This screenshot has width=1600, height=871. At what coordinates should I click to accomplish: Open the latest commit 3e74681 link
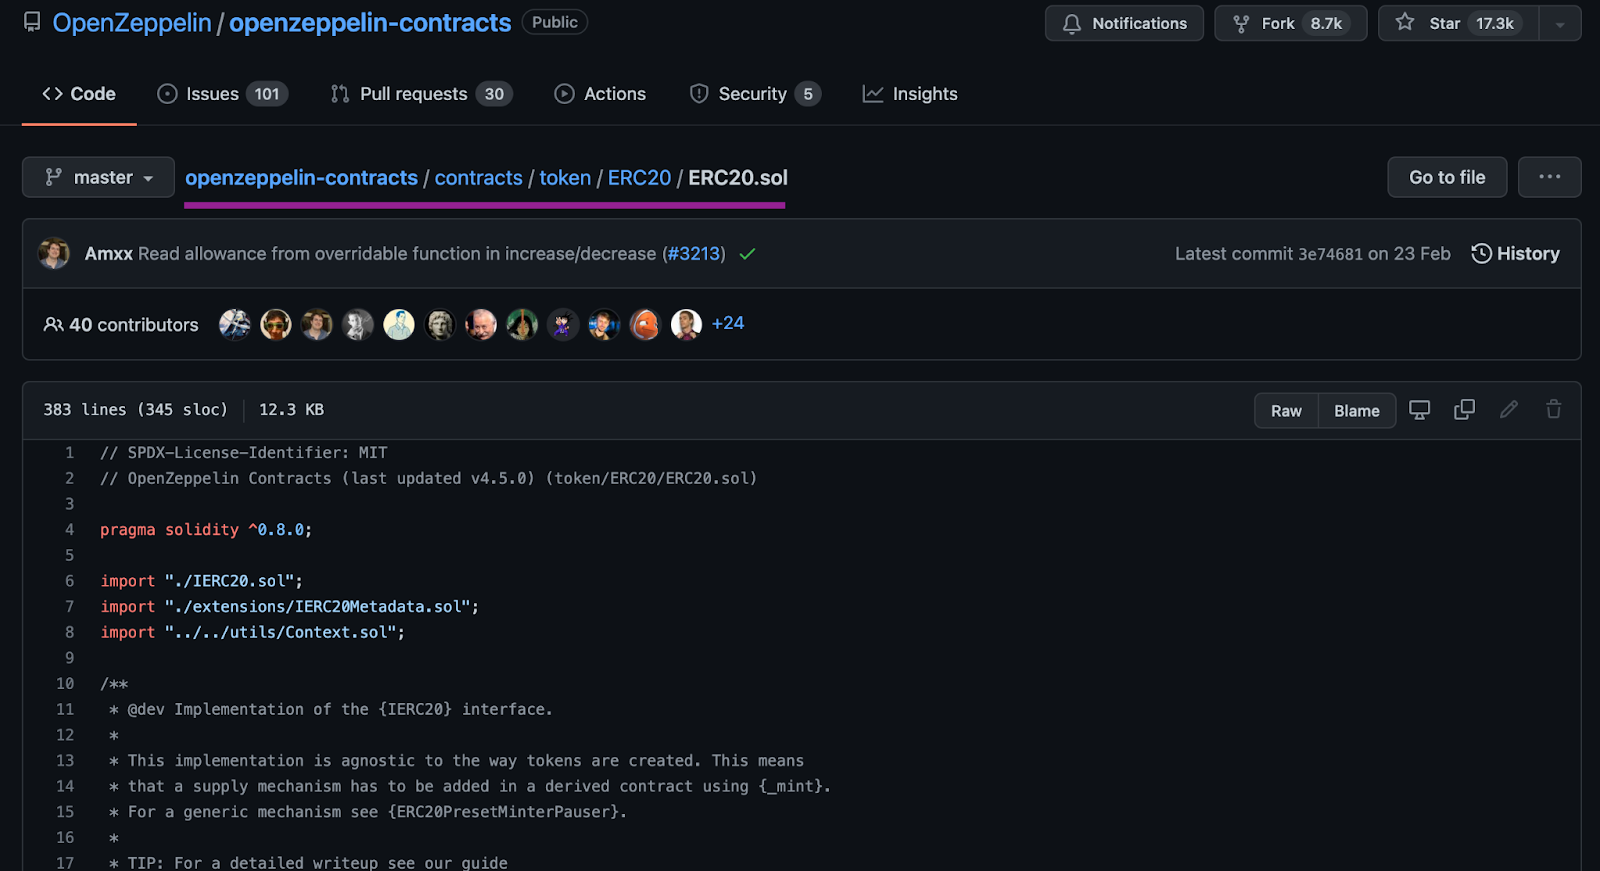coord(1330,254)
